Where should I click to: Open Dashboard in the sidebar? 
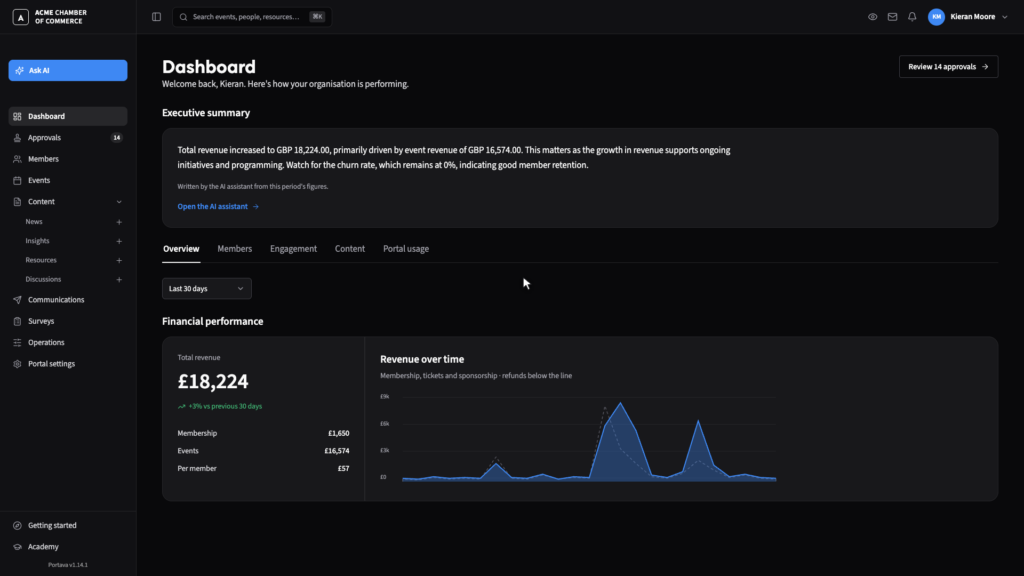coord(68,116)
